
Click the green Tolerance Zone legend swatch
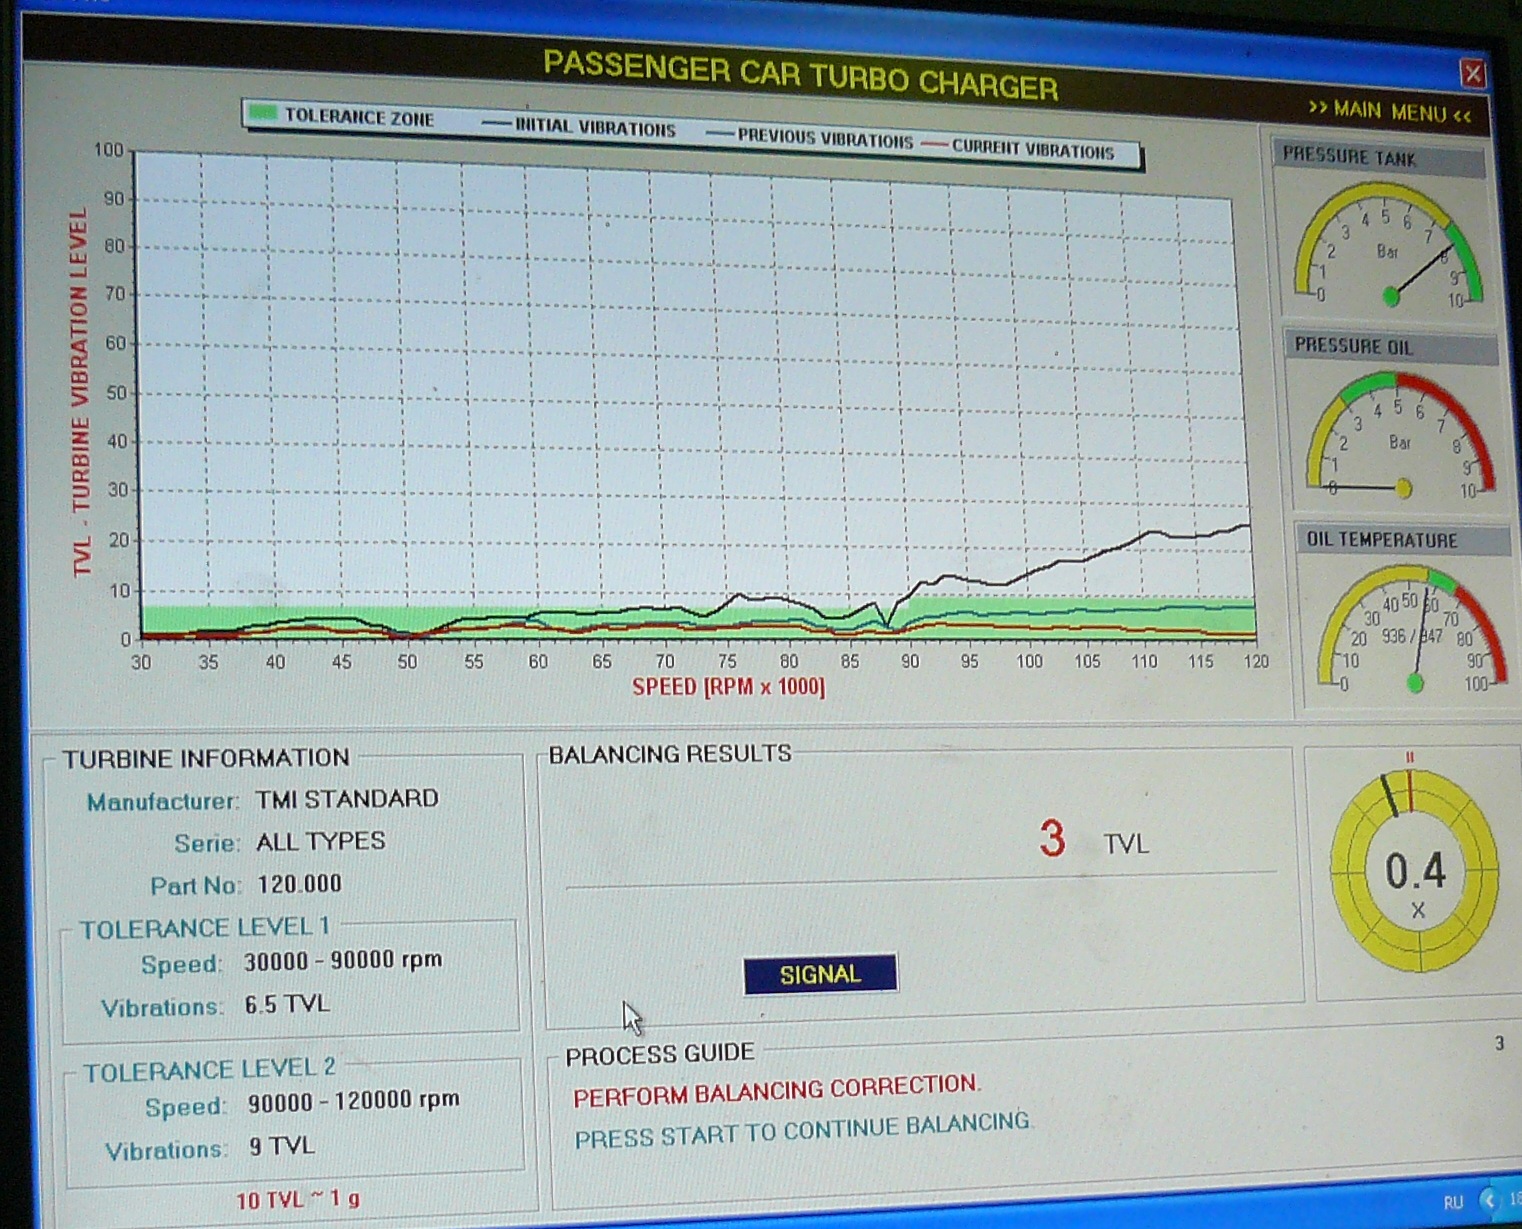point(263,113)
